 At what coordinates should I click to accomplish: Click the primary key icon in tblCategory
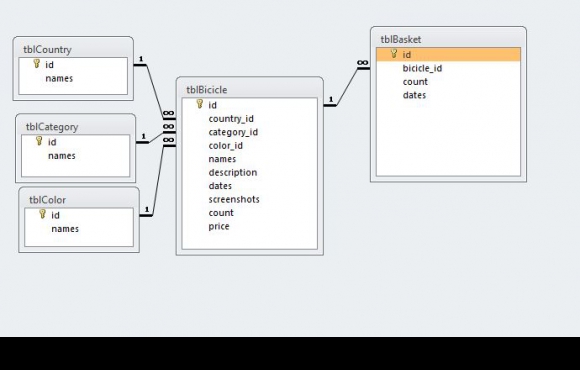(39, 141)
